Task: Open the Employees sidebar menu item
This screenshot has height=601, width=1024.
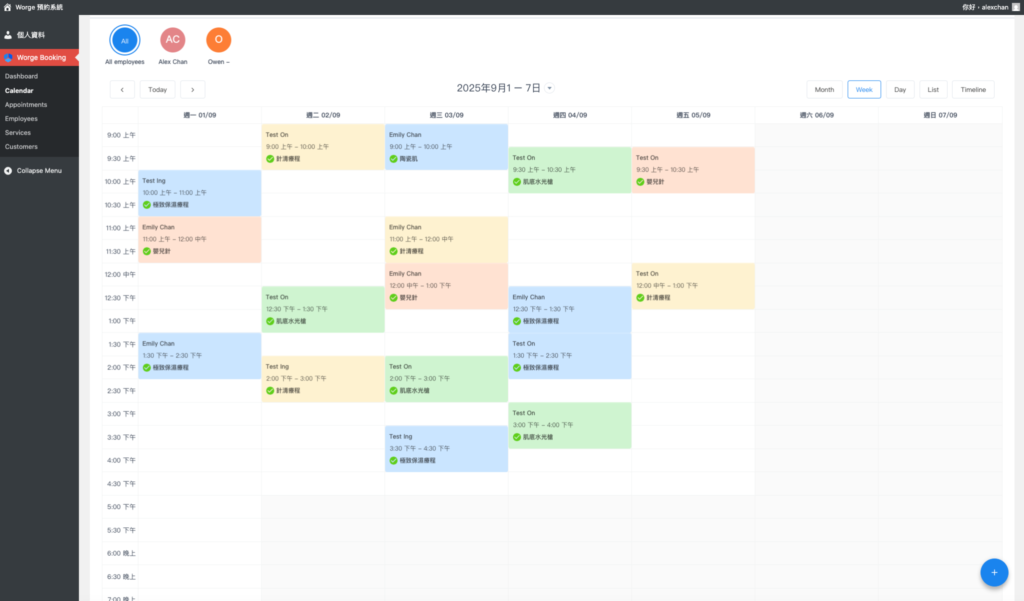Action: point(23,118)
